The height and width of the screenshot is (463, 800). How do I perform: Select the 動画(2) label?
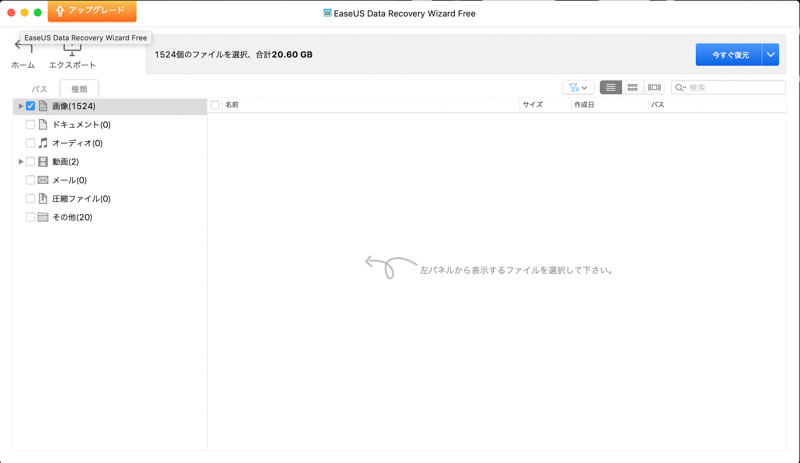coord(66,162)
